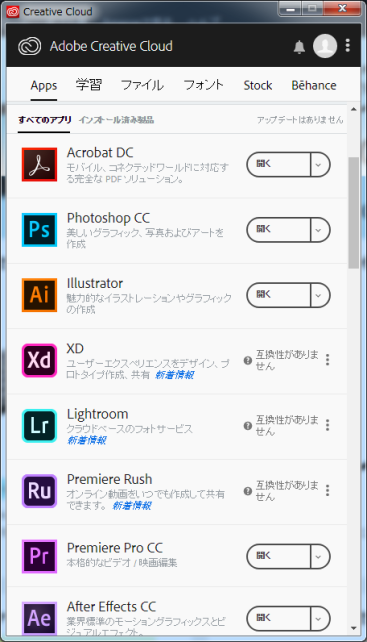Click the Creative Cloud title bar icon
Image resolution: width=367 pixels, height=642 pixels.
(13, 11)
